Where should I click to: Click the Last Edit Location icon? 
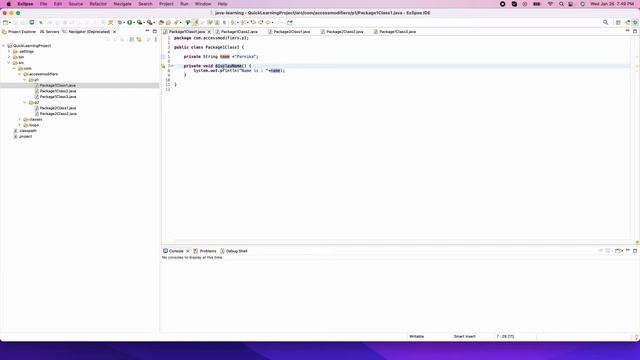click(253, 22)
